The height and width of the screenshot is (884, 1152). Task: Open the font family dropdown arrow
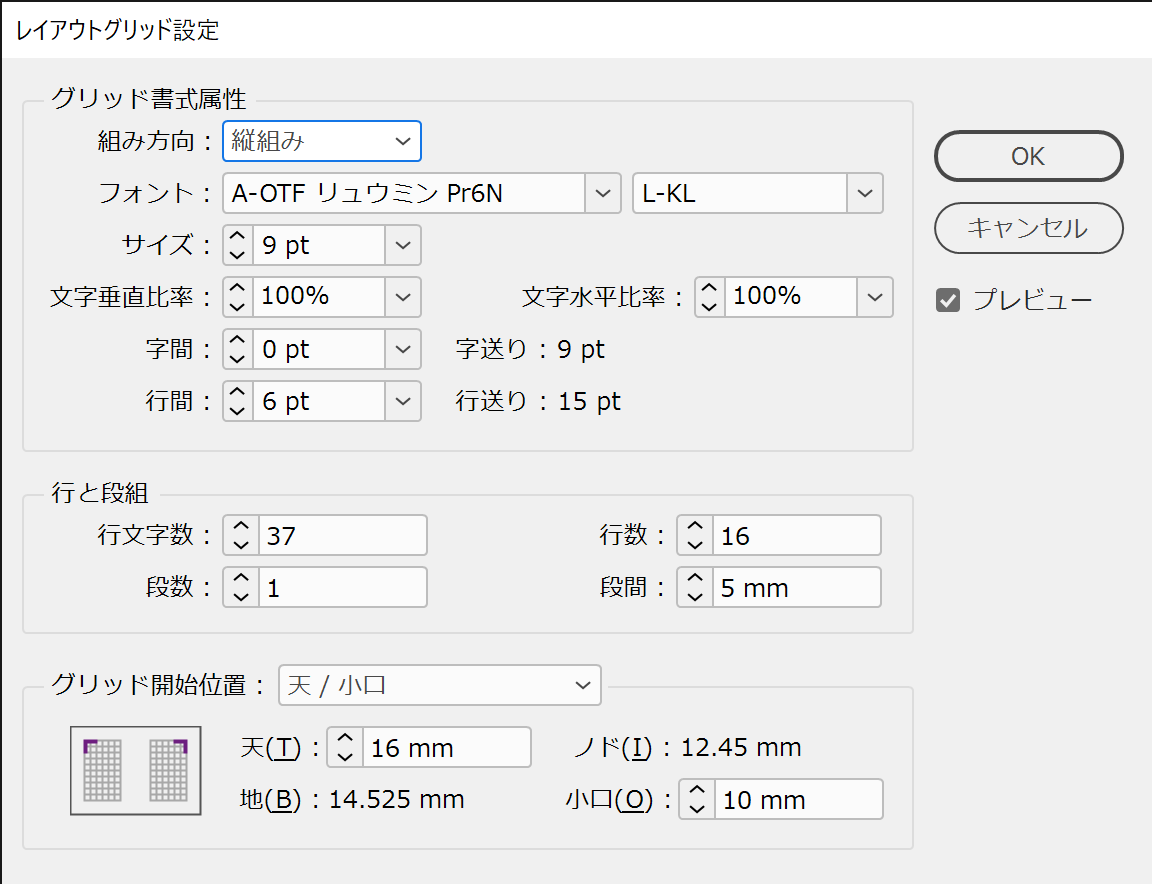point(603,193)
